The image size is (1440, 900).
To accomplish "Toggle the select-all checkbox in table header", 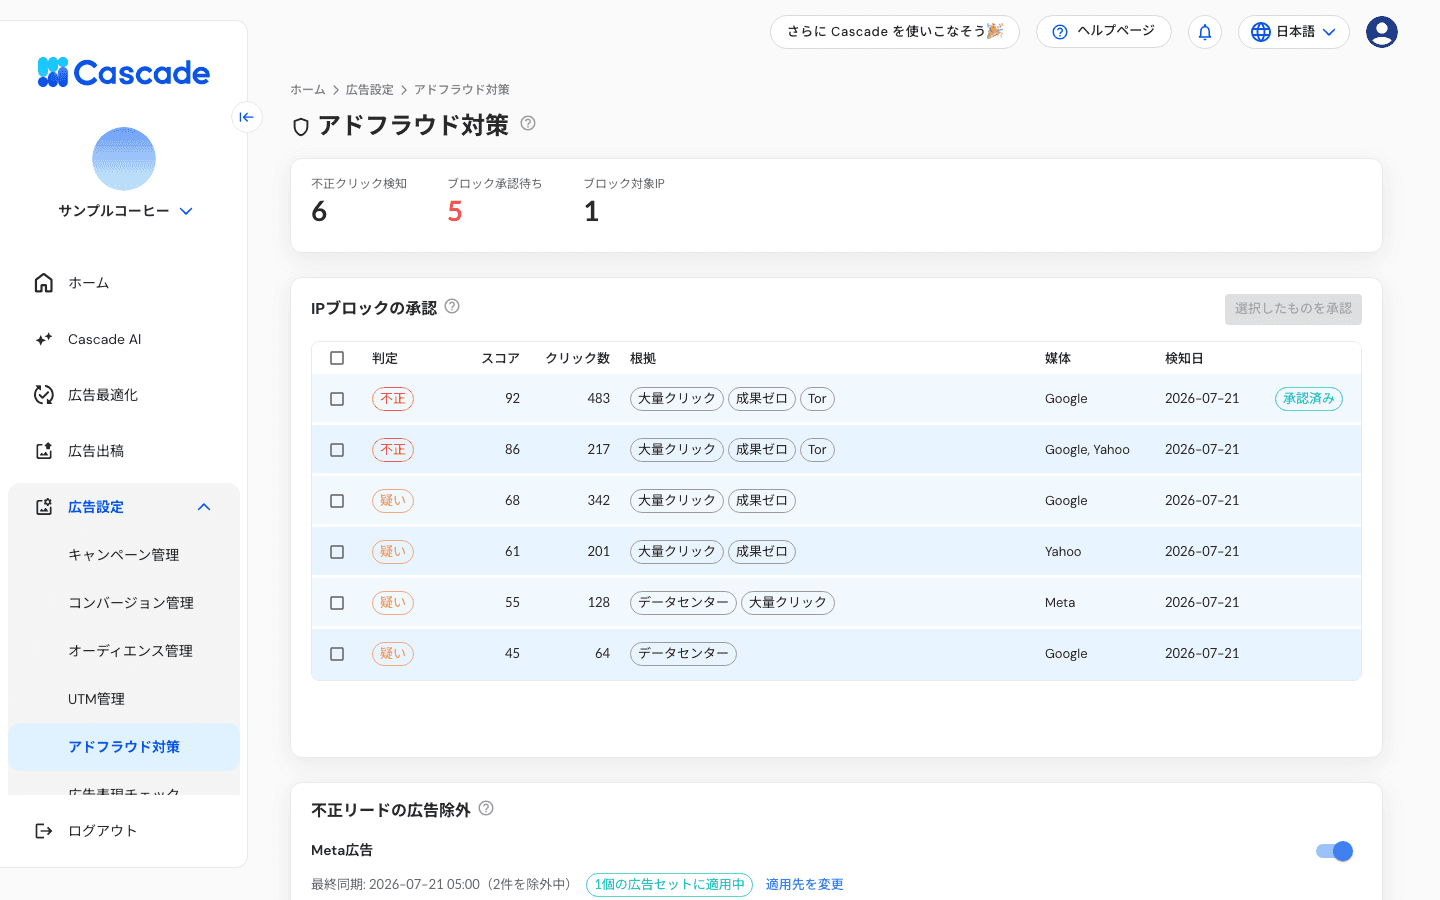I will (337, 358).
